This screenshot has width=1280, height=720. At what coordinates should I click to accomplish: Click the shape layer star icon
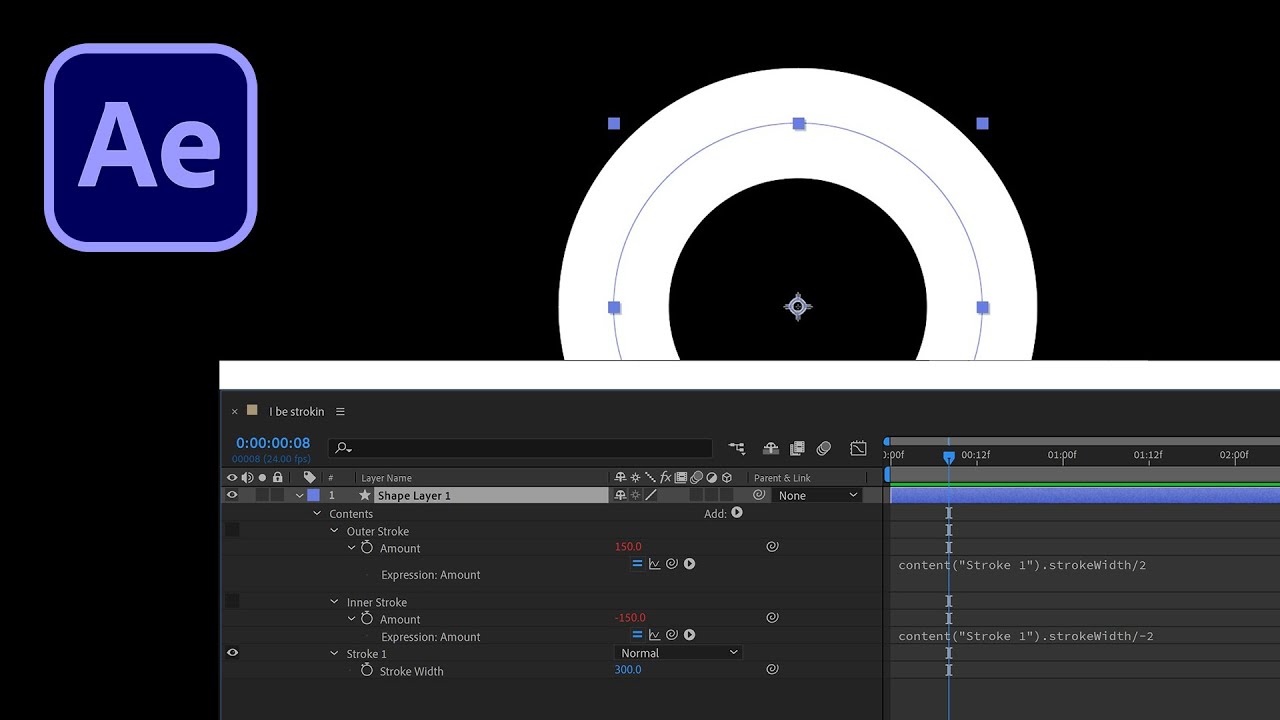(x=365, y=495)
